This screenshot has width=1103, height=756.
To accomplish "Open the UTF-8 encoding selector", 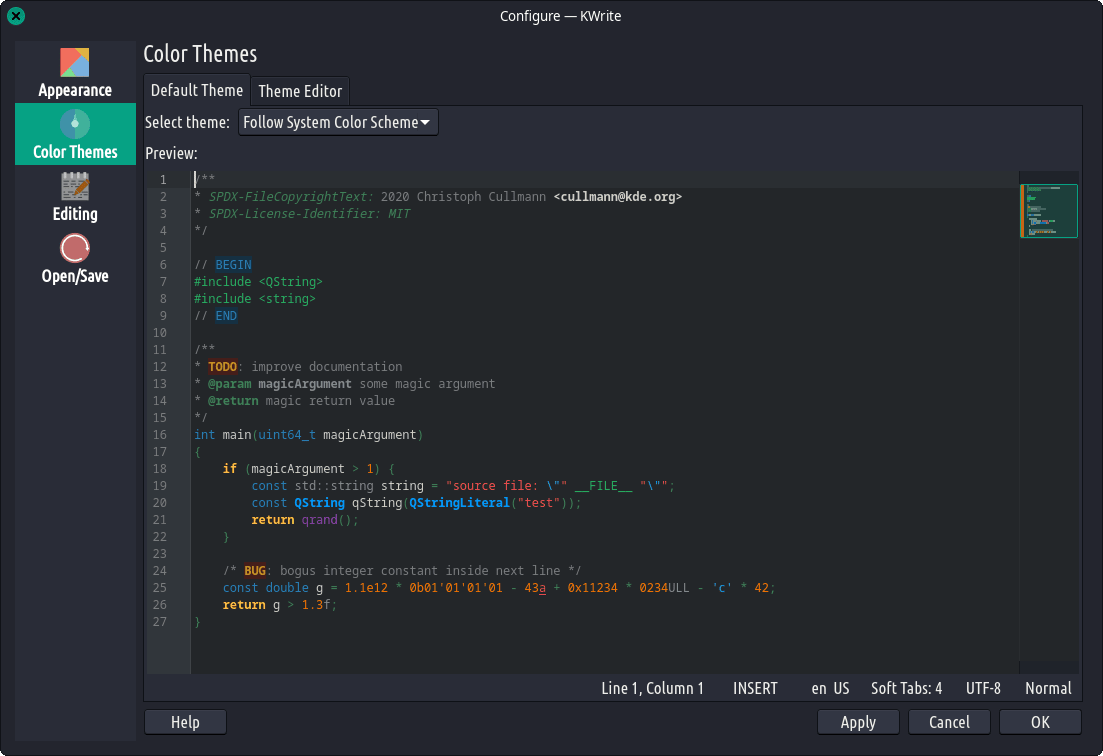I will (x=983, y=688).
